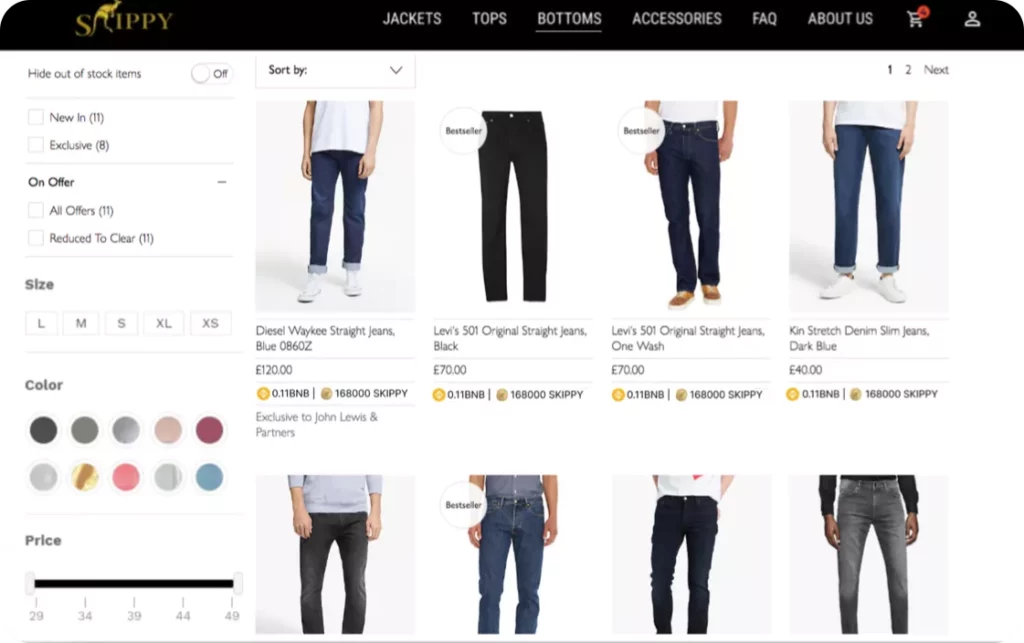Viewport: 1024px width, 643px height.
Task: Go to the Accessories menu
Action: tap(677, 19)
